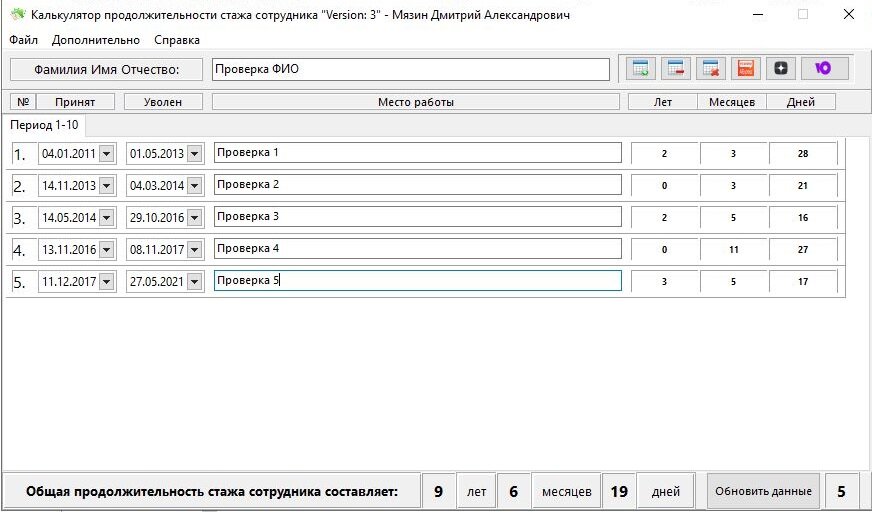Open hire date dropdown 04.01.2011 in row 1
This screenshot has width=872, height=512.
pyautogui.click(x=106, y=154)
